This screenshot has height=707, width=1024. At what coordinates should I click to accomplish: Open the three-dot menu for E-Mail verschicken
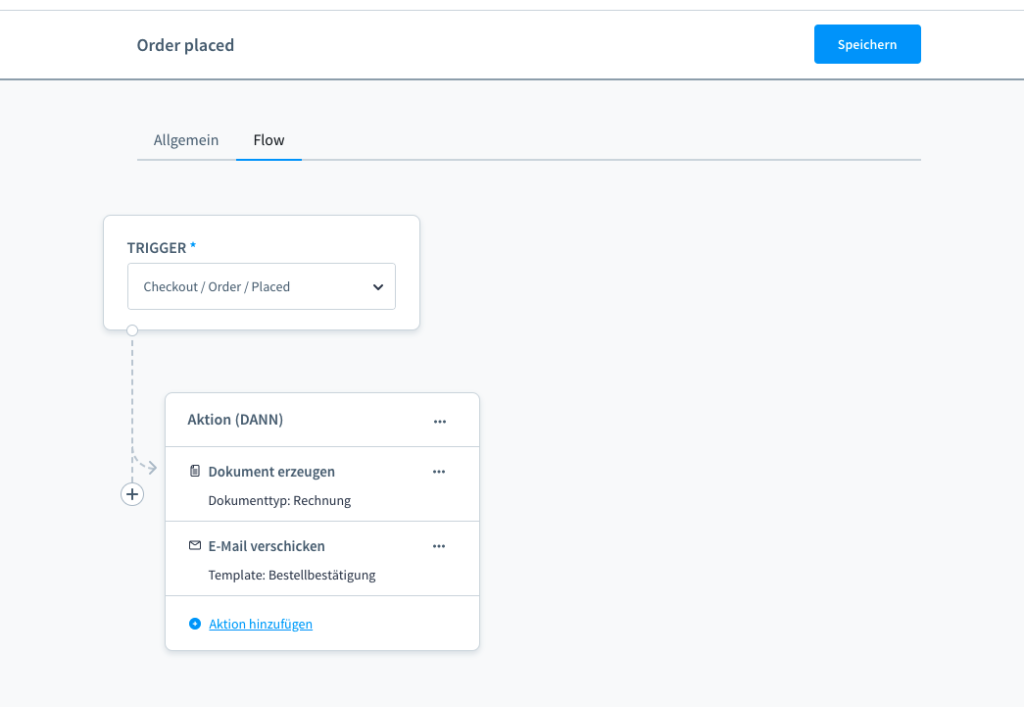coord(439,547)
